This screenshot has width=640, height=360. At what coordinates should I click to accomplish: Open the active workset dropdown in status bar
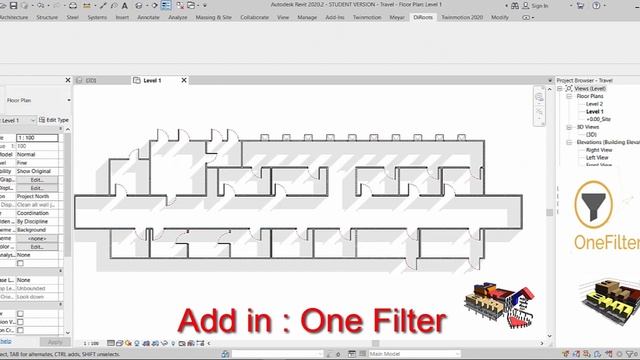point(278,354)
